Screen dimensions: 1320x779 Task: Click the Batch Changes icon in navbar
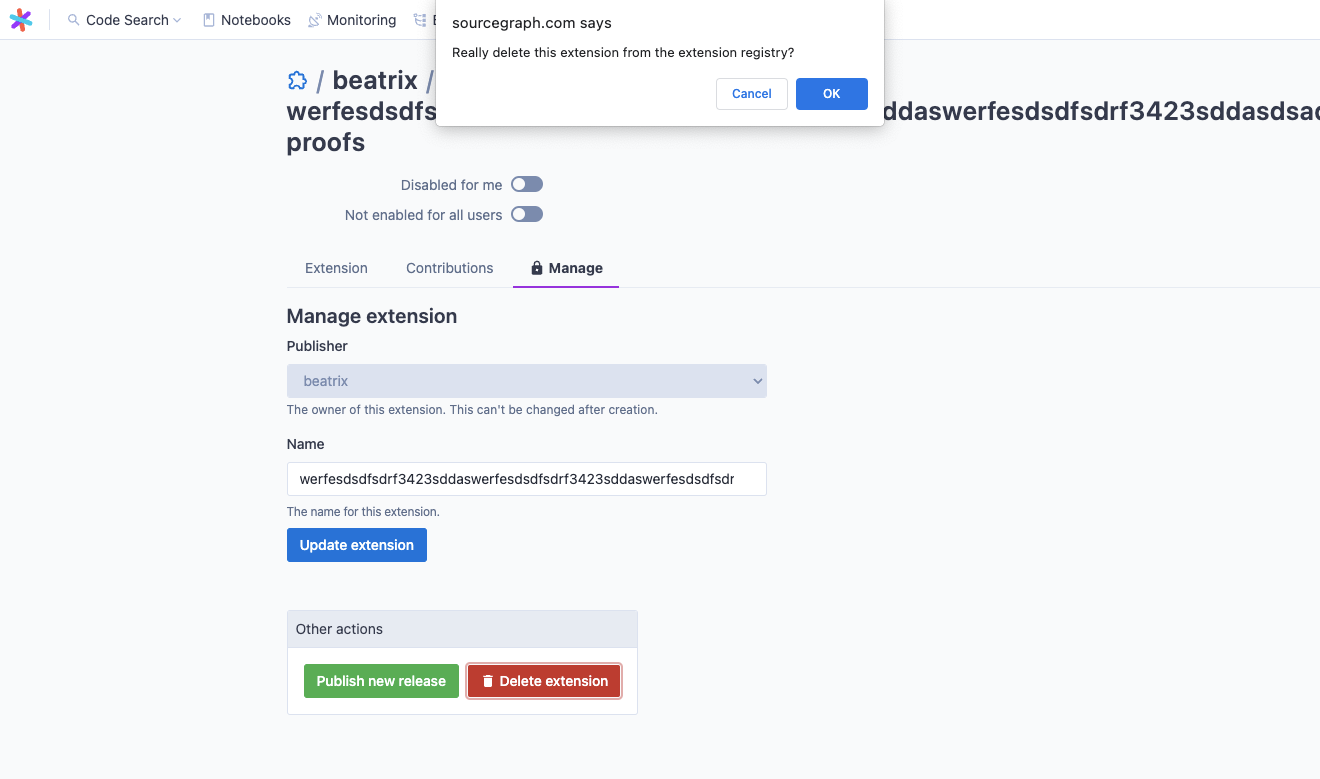click(x=420, y=20)
